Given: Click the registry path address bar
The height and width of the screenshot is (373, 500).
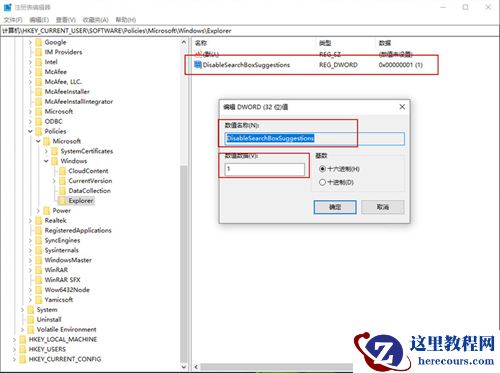Looking at the screenshot, I should [x=250, y=31].
